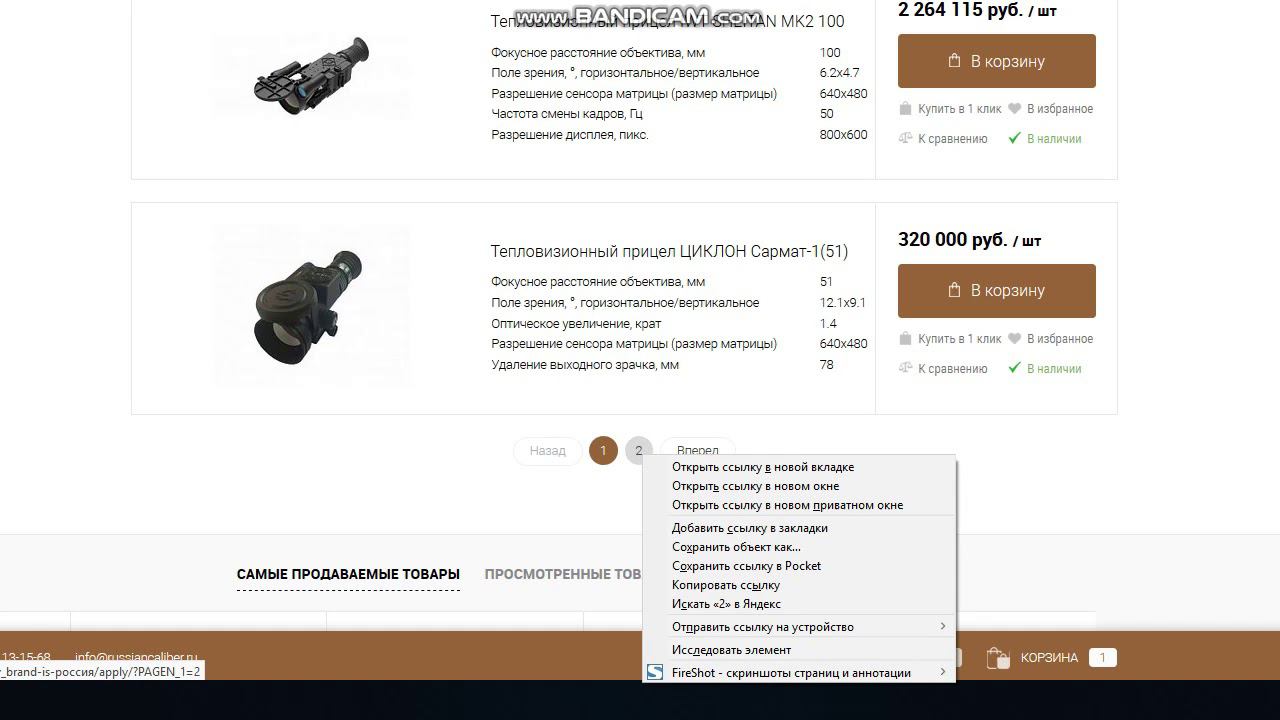
Task: Click heart icon for Сармат-1 favorites
Action: click(1014, 339)
